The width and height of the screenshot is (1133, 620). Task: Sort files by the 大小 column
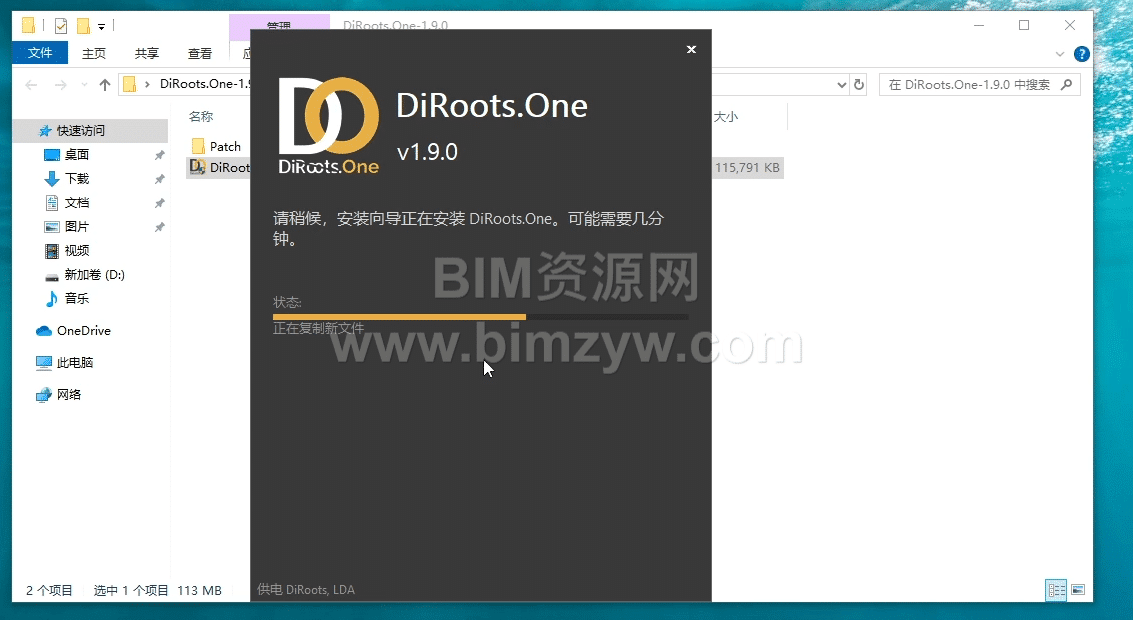pos(726,116)
